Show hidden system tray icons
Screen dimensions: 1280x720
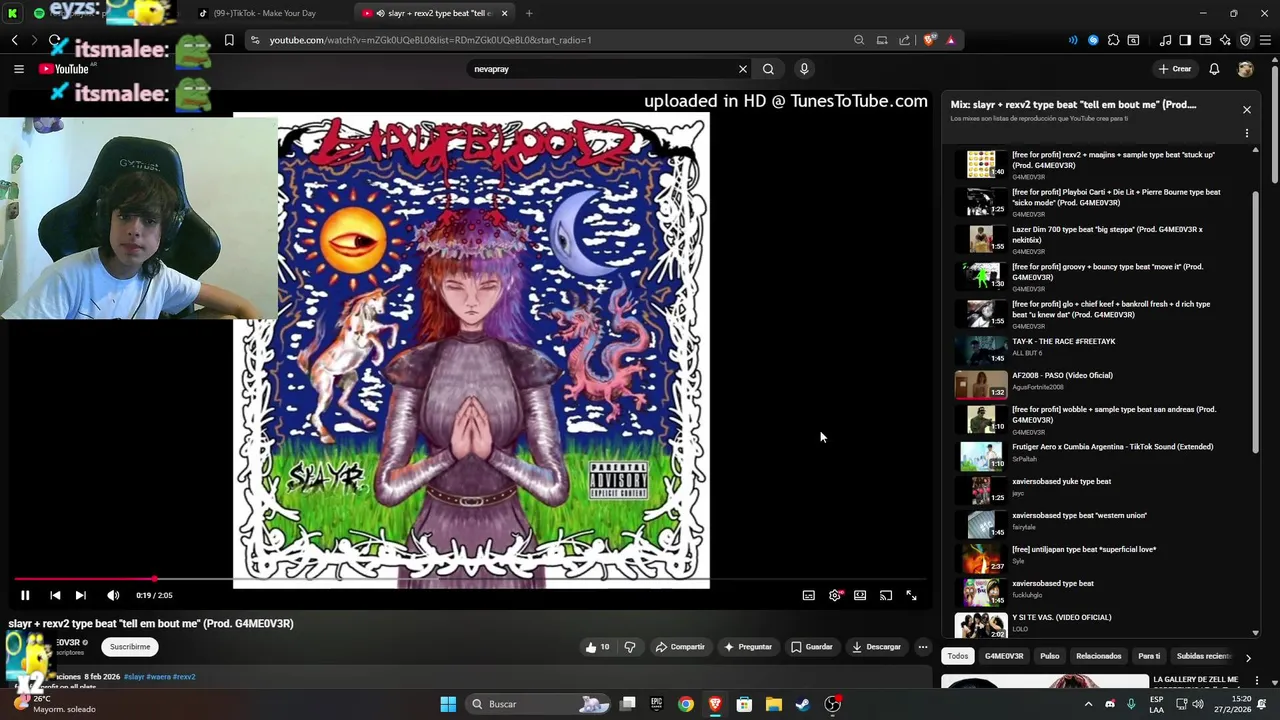1088,704
